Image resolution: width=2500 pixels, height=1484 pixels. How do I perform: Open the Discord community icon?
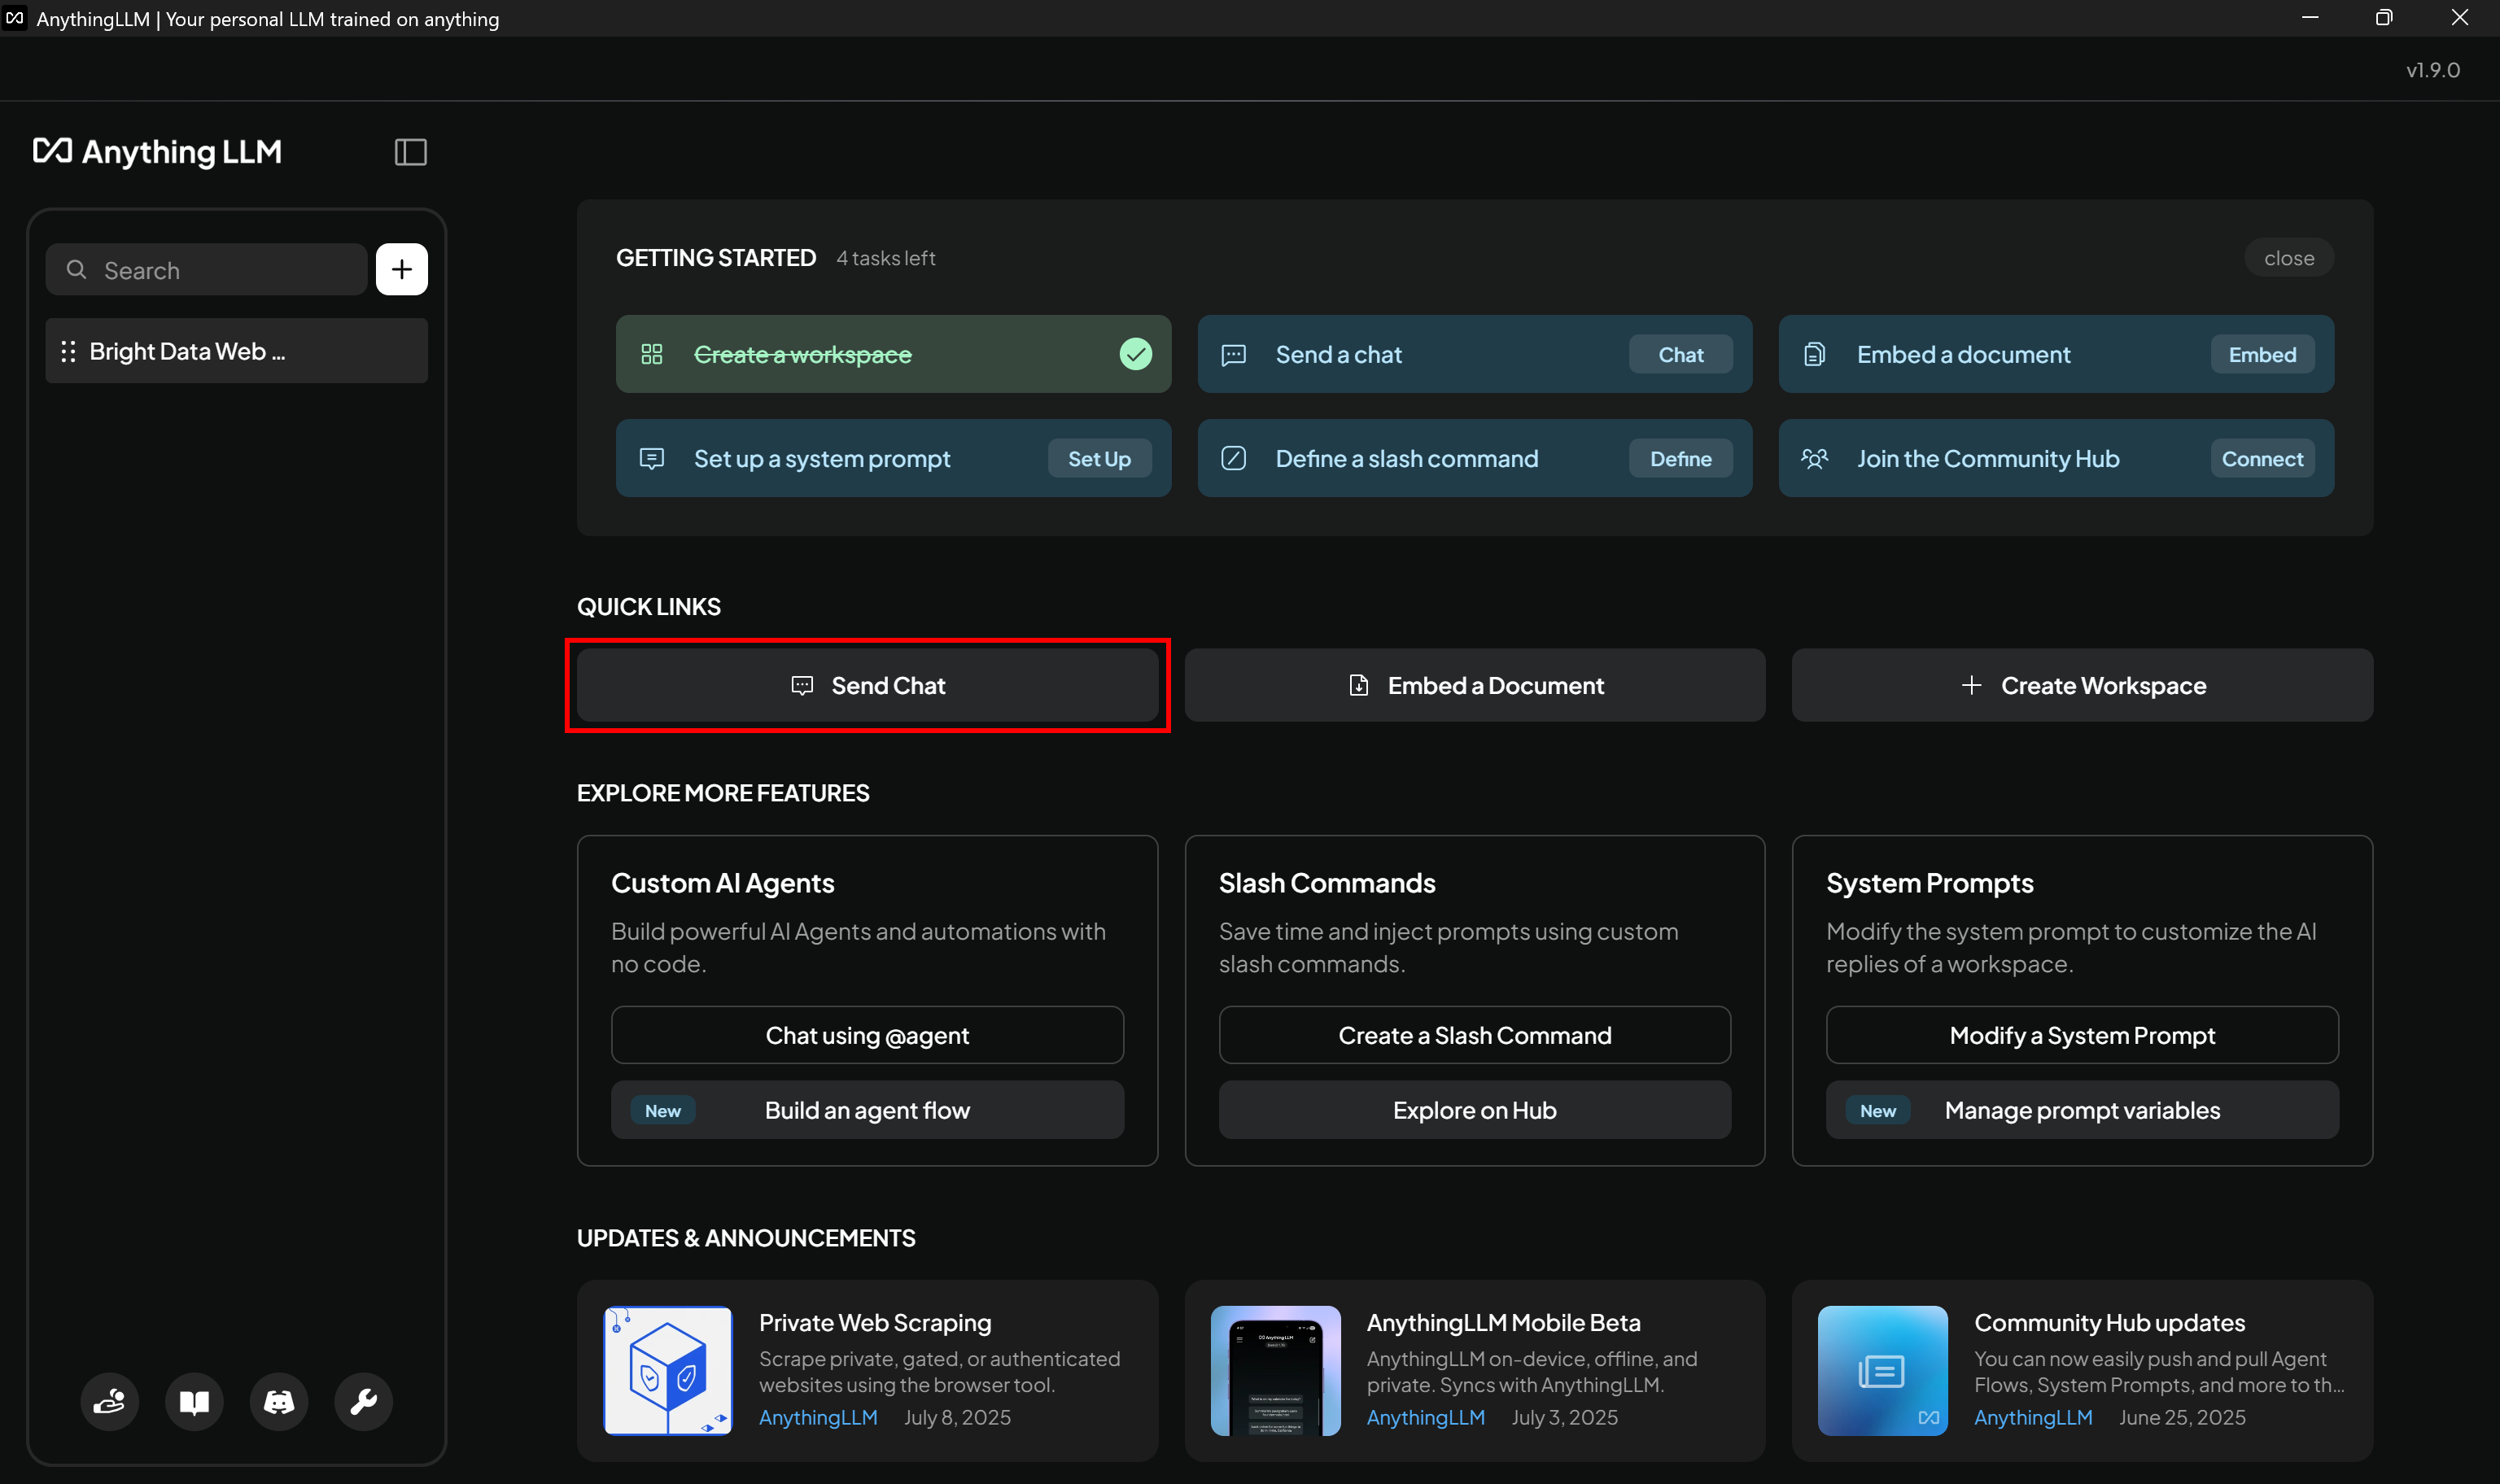tap(278, 1401)
